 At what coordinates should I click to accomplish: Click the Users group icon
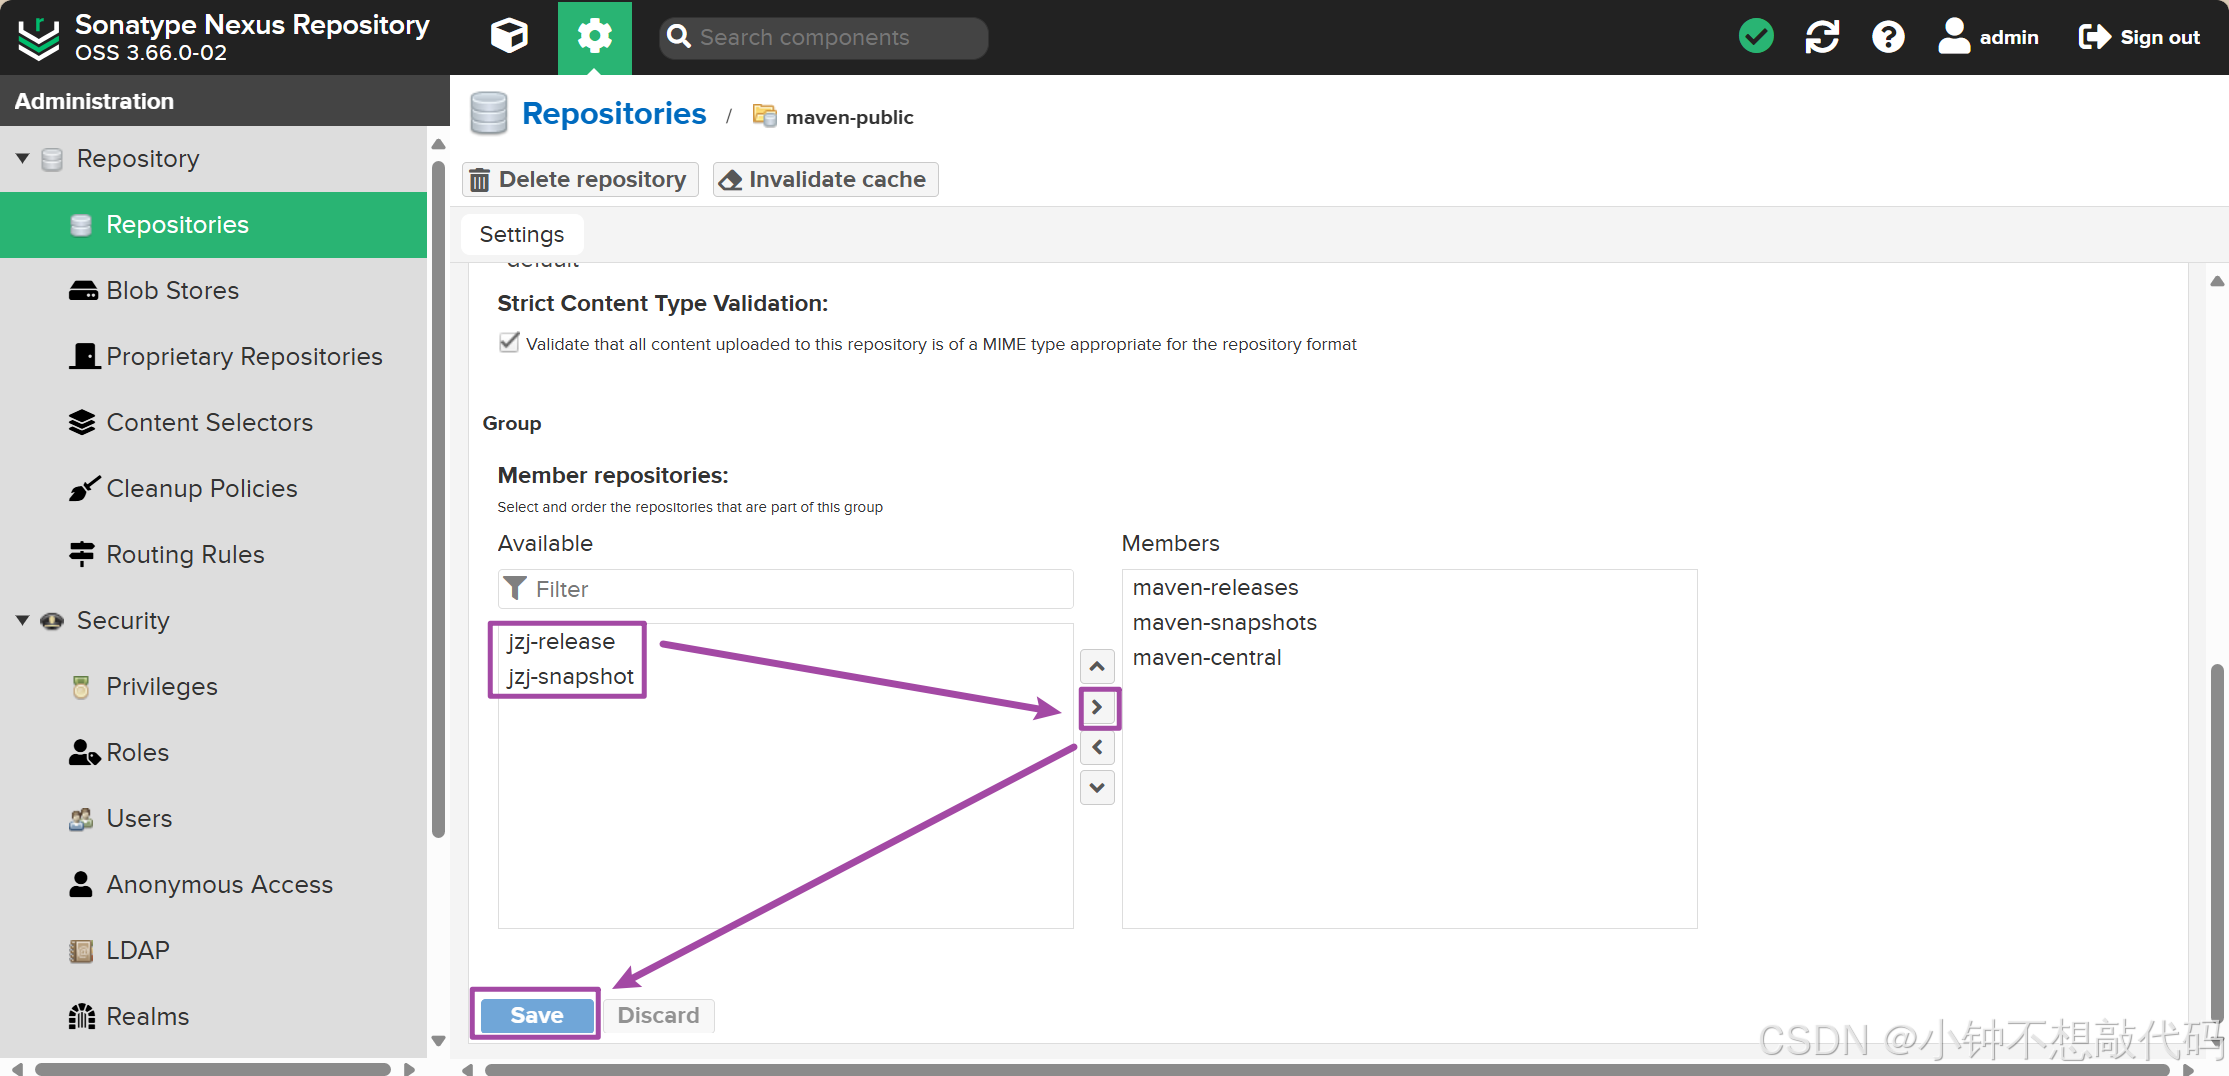[81, 819]
